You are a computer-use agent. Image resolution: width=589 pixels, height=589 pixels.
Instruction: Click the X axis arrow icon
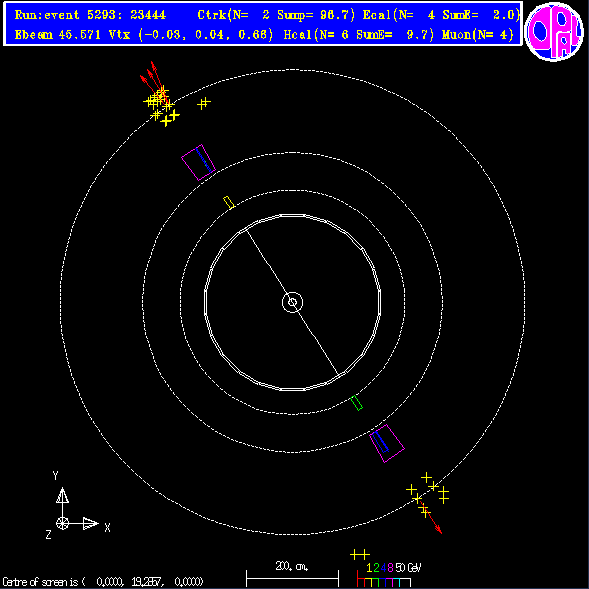tap(90, 523)
